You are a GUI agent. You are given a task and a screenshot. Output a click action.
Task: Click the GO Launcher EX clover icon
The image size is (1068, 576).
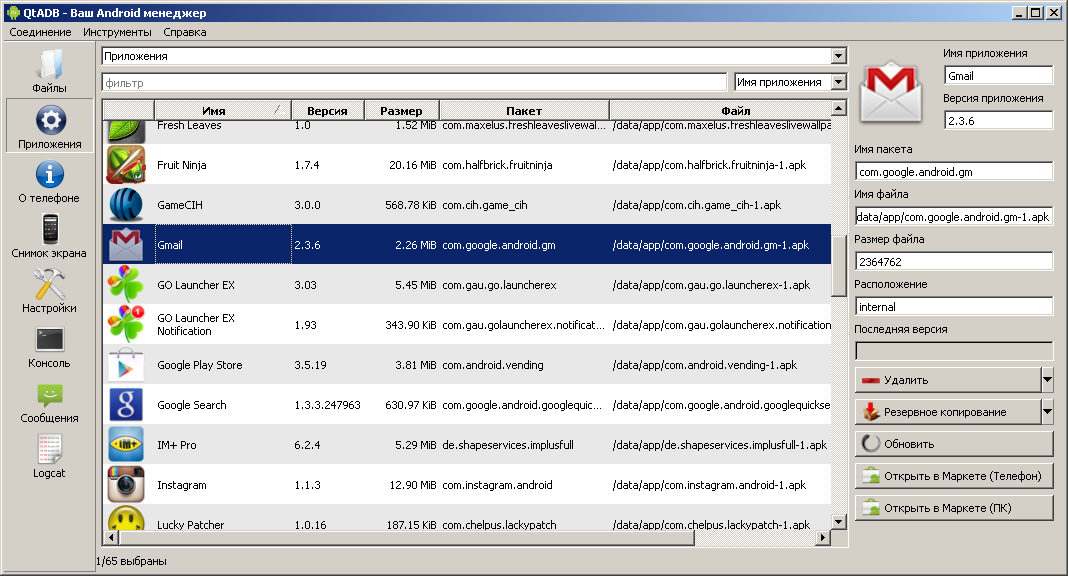pyautogui.click(x=126, y=285)
